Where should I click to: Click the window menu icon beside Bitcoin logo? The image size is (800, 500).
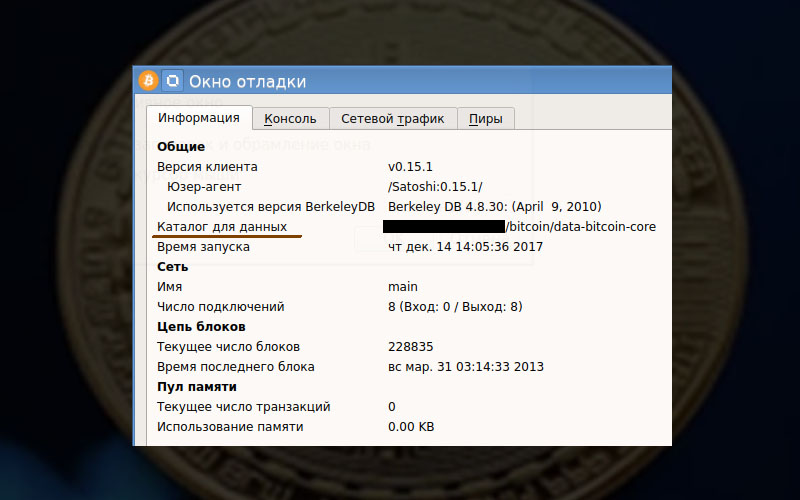click(x=172, y=81)
